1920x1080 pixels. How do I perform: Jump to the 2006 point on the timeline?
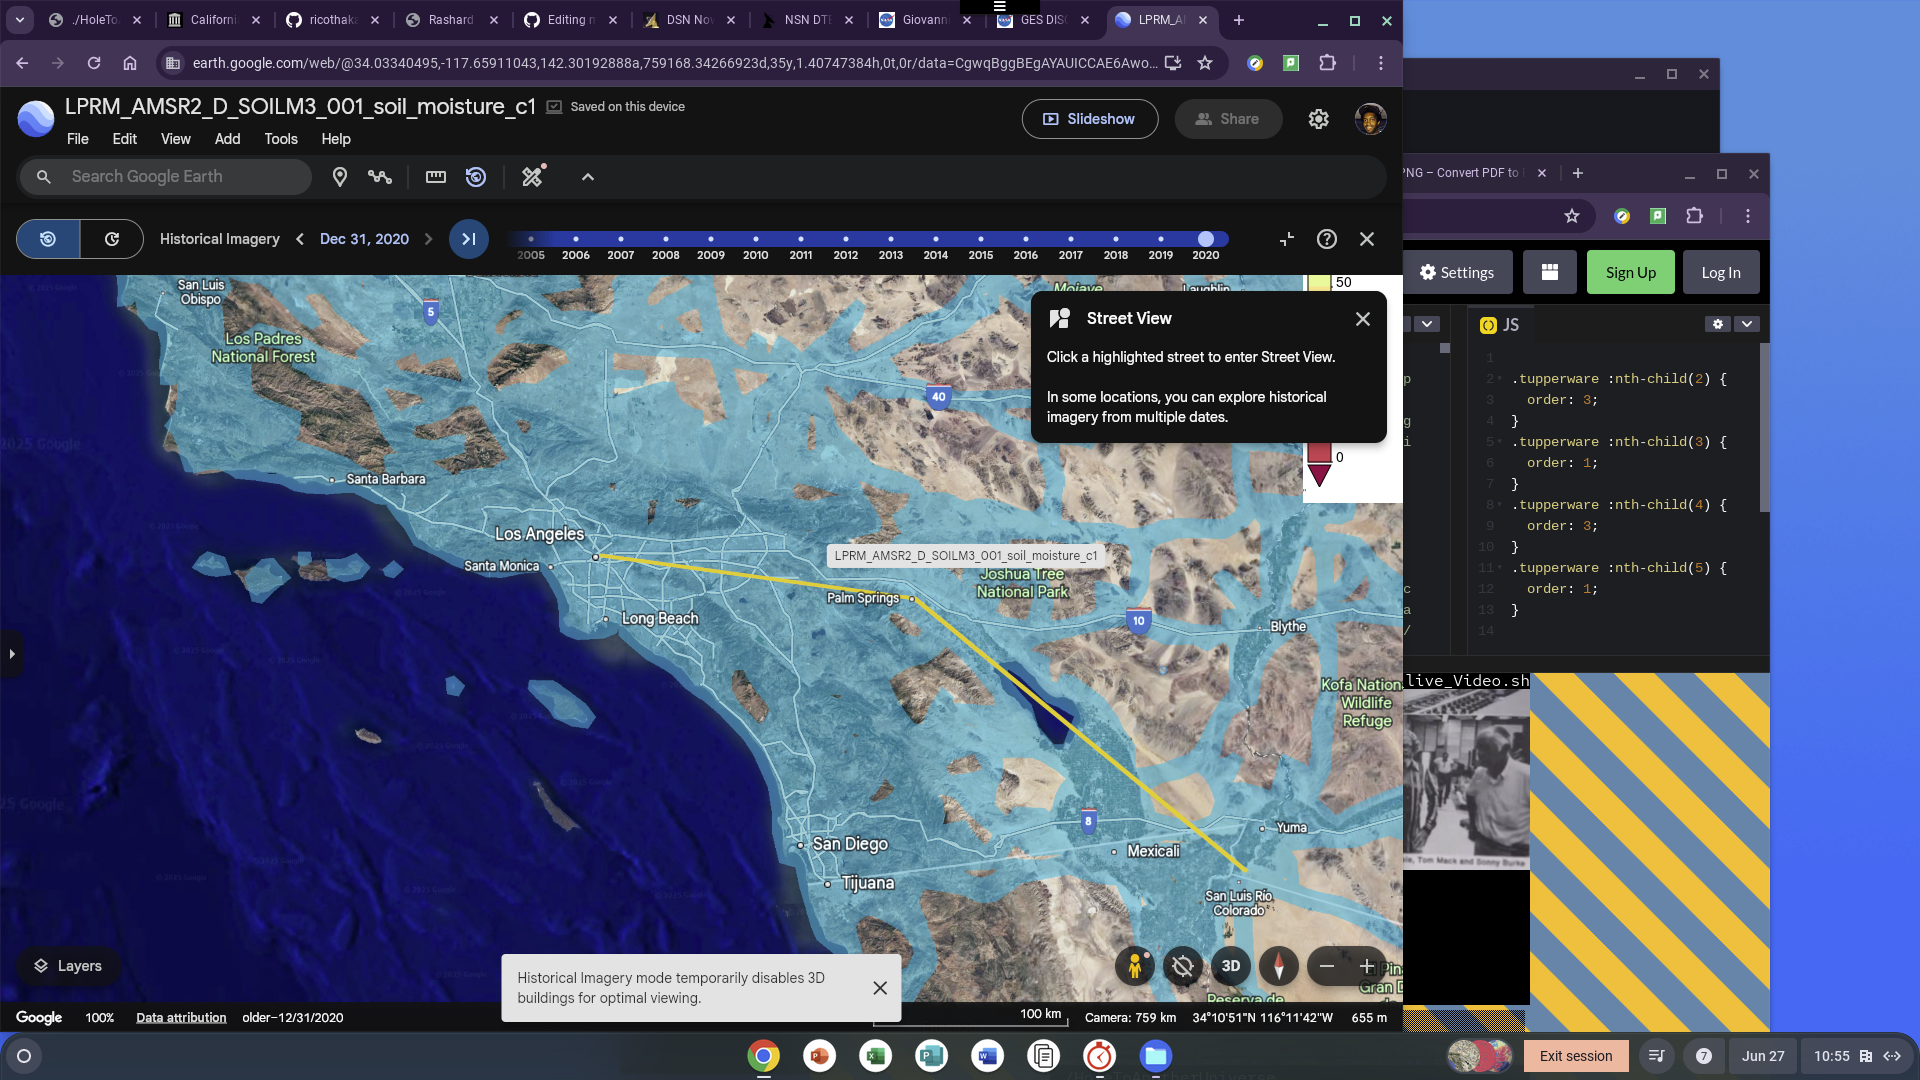coord(576,240)
